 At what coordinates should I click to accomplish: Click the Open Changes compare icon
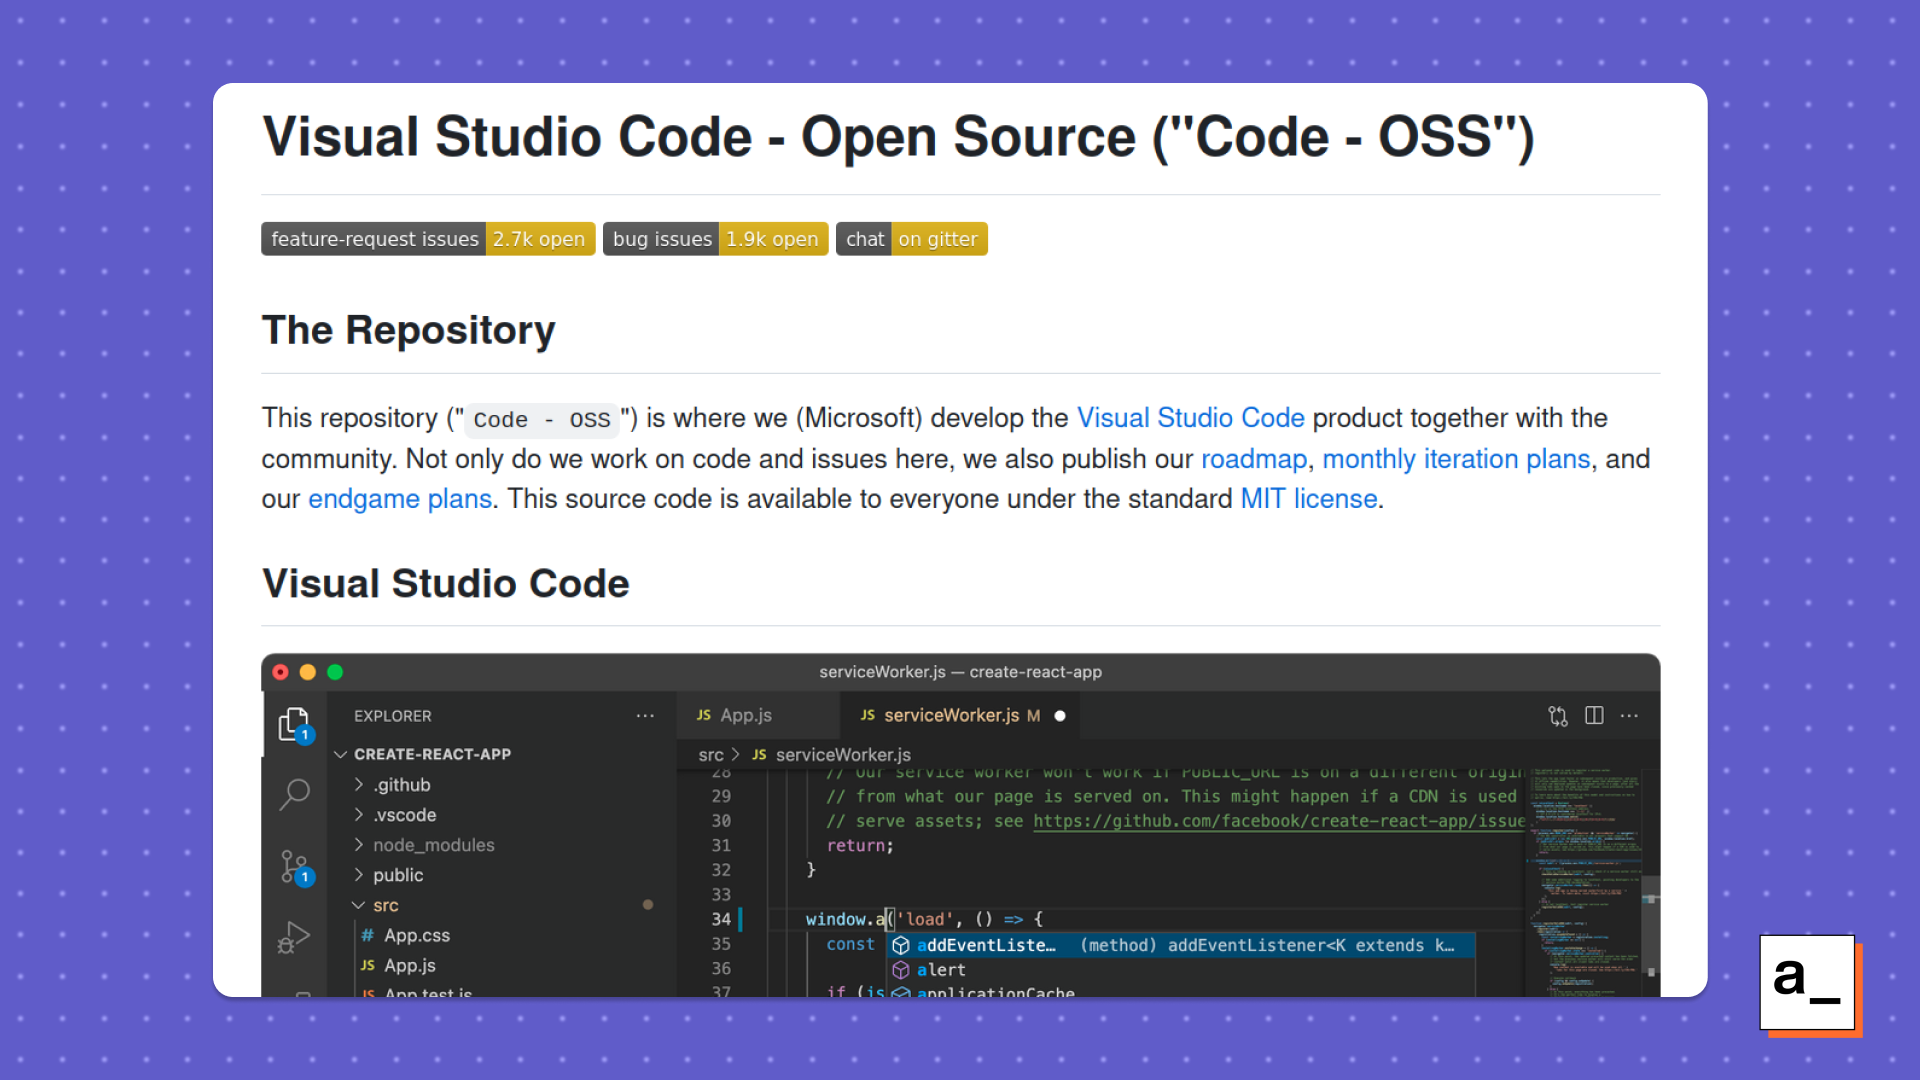tap(1557, 716)
